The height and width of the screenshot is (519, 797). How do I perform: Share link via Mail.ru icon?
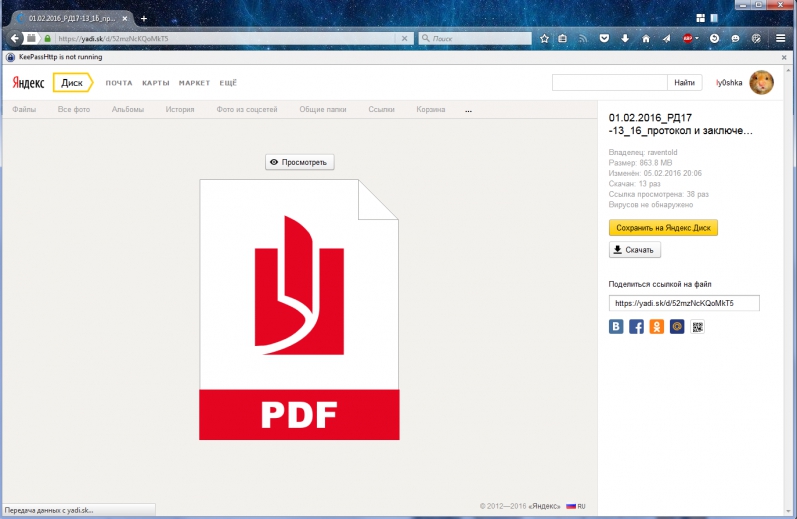pyautogui.click(x=677, y=326)
